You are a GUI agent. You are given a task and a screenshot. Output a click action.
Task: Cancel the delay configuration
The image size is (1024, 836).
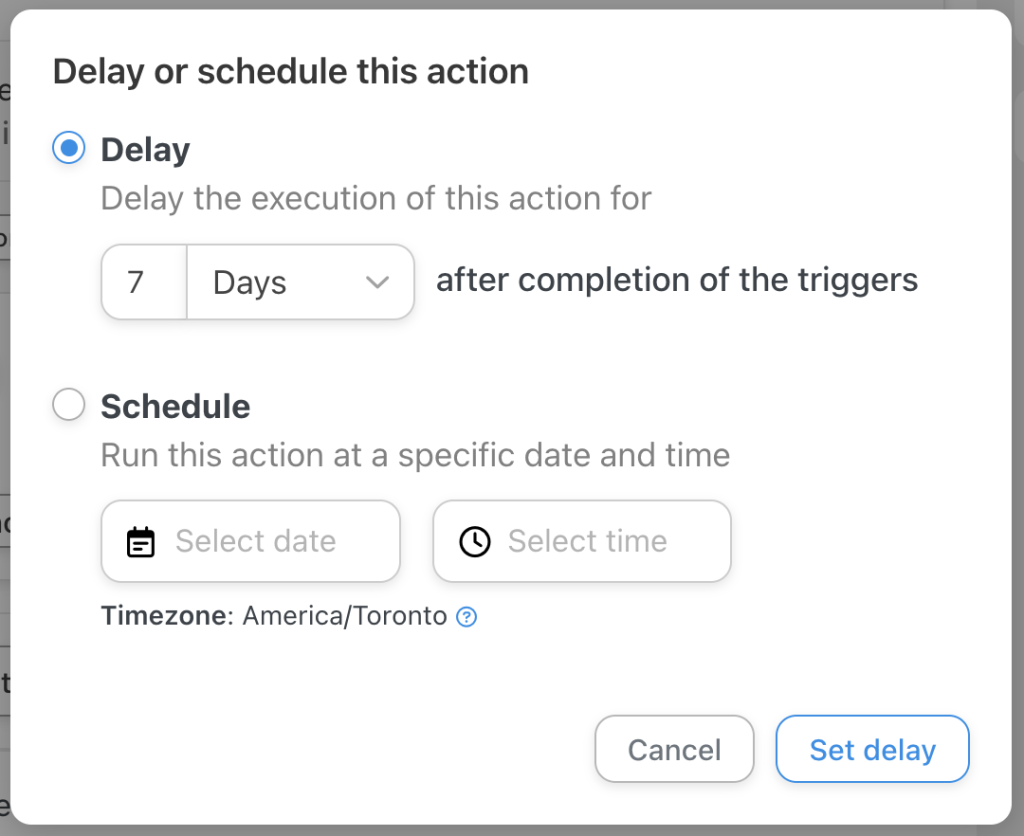[x=674, y=748]
